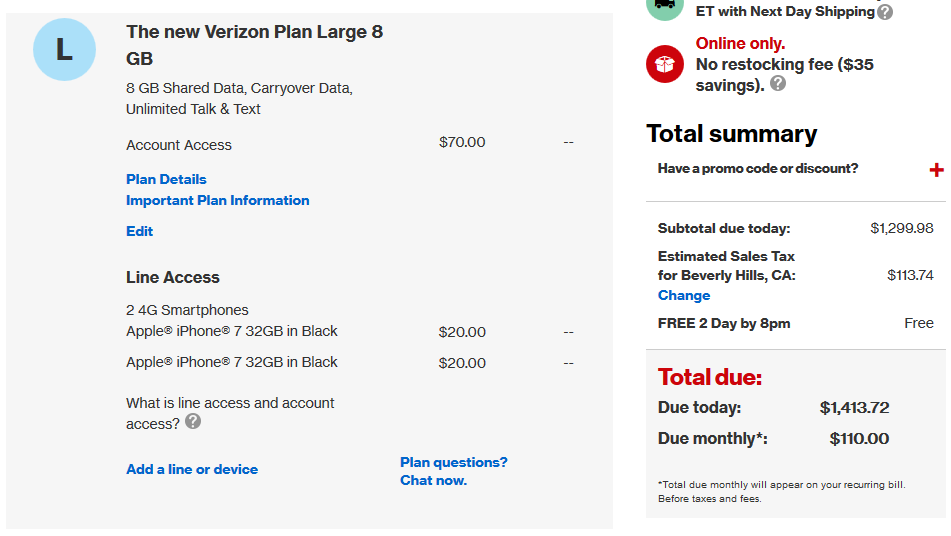The height and width of the screenshot is (536, 951).
Task: Open Plan questions? Chat now link
Action: [x=454, y=471]
